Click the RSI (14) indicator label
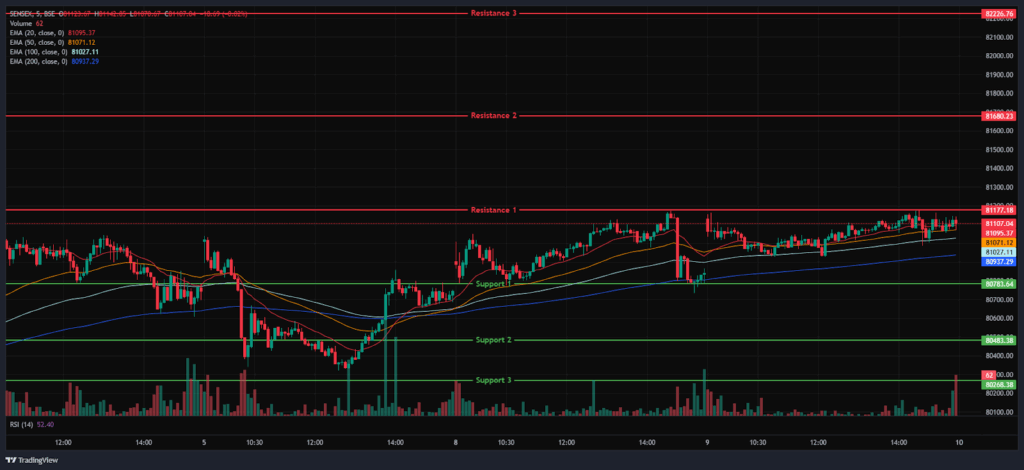This screenshot has height=470, width=1024. pyautogui.click(x=21, y=424)
